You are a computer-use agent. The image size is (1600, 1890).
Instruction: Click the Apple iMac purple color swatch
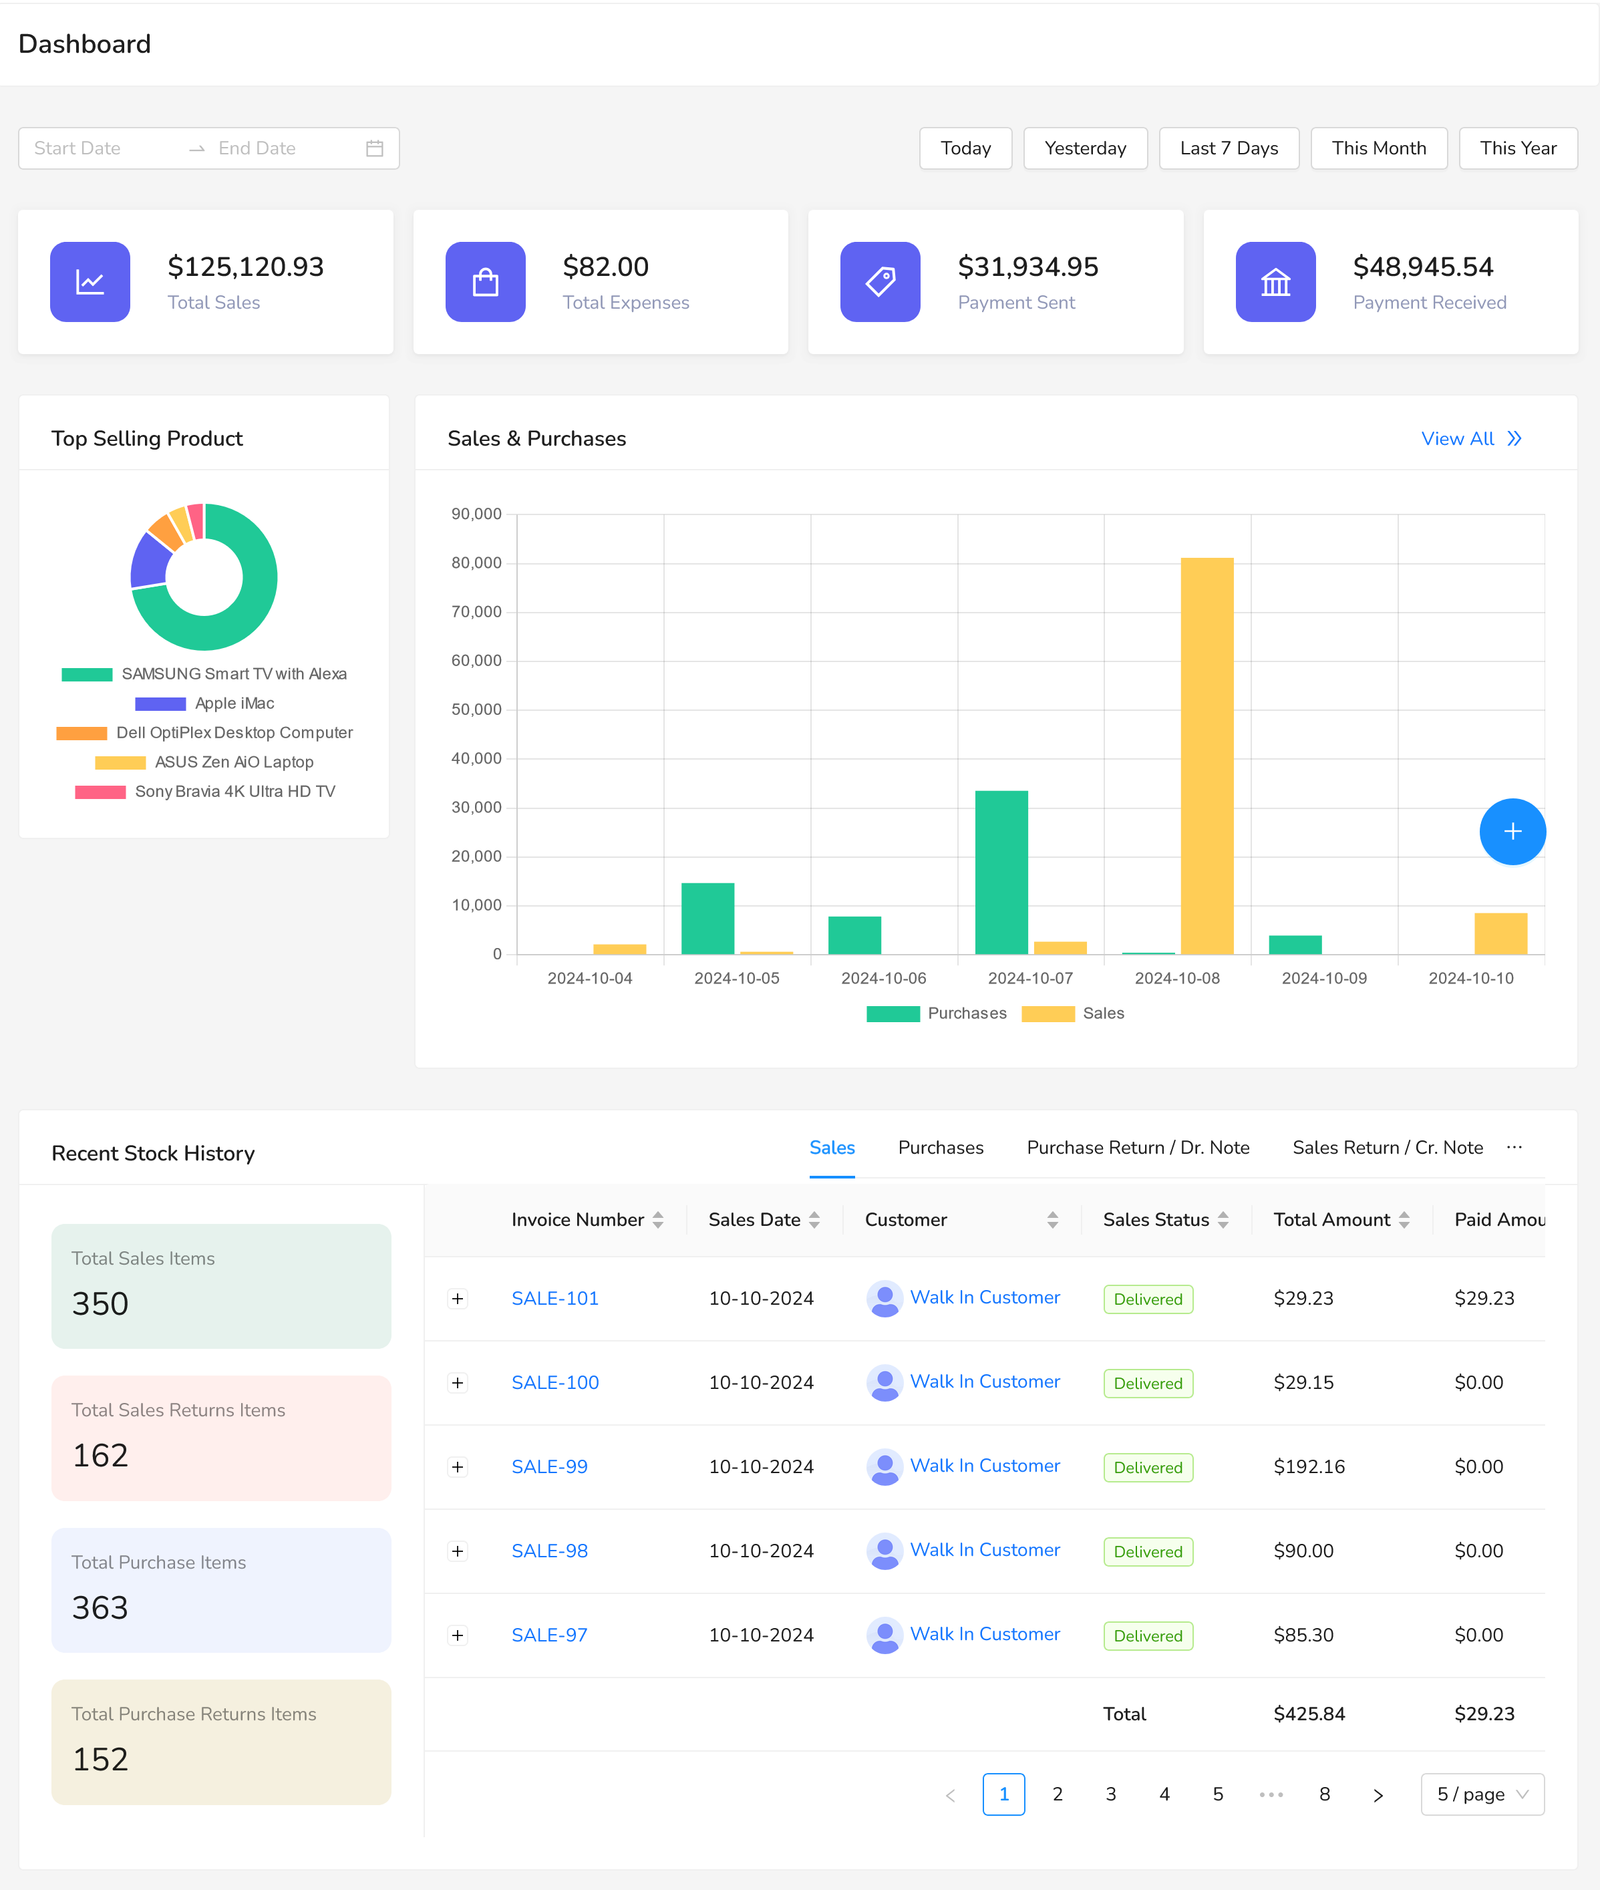160,704
